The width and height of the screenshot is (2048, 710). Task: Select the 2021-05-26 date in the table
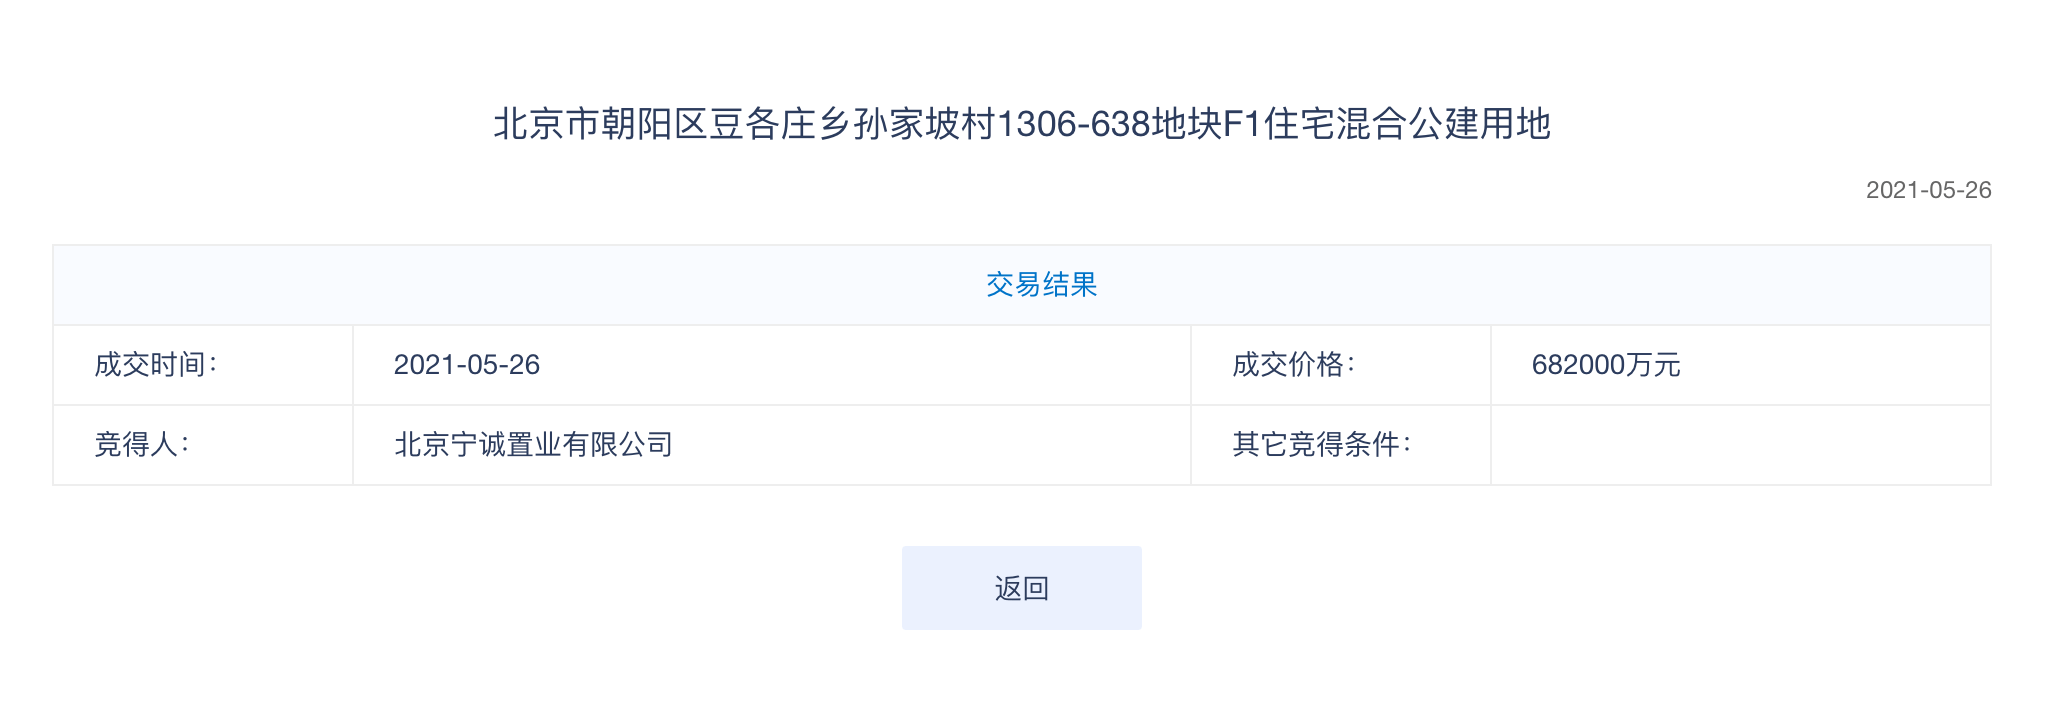(x=467, y=365)
